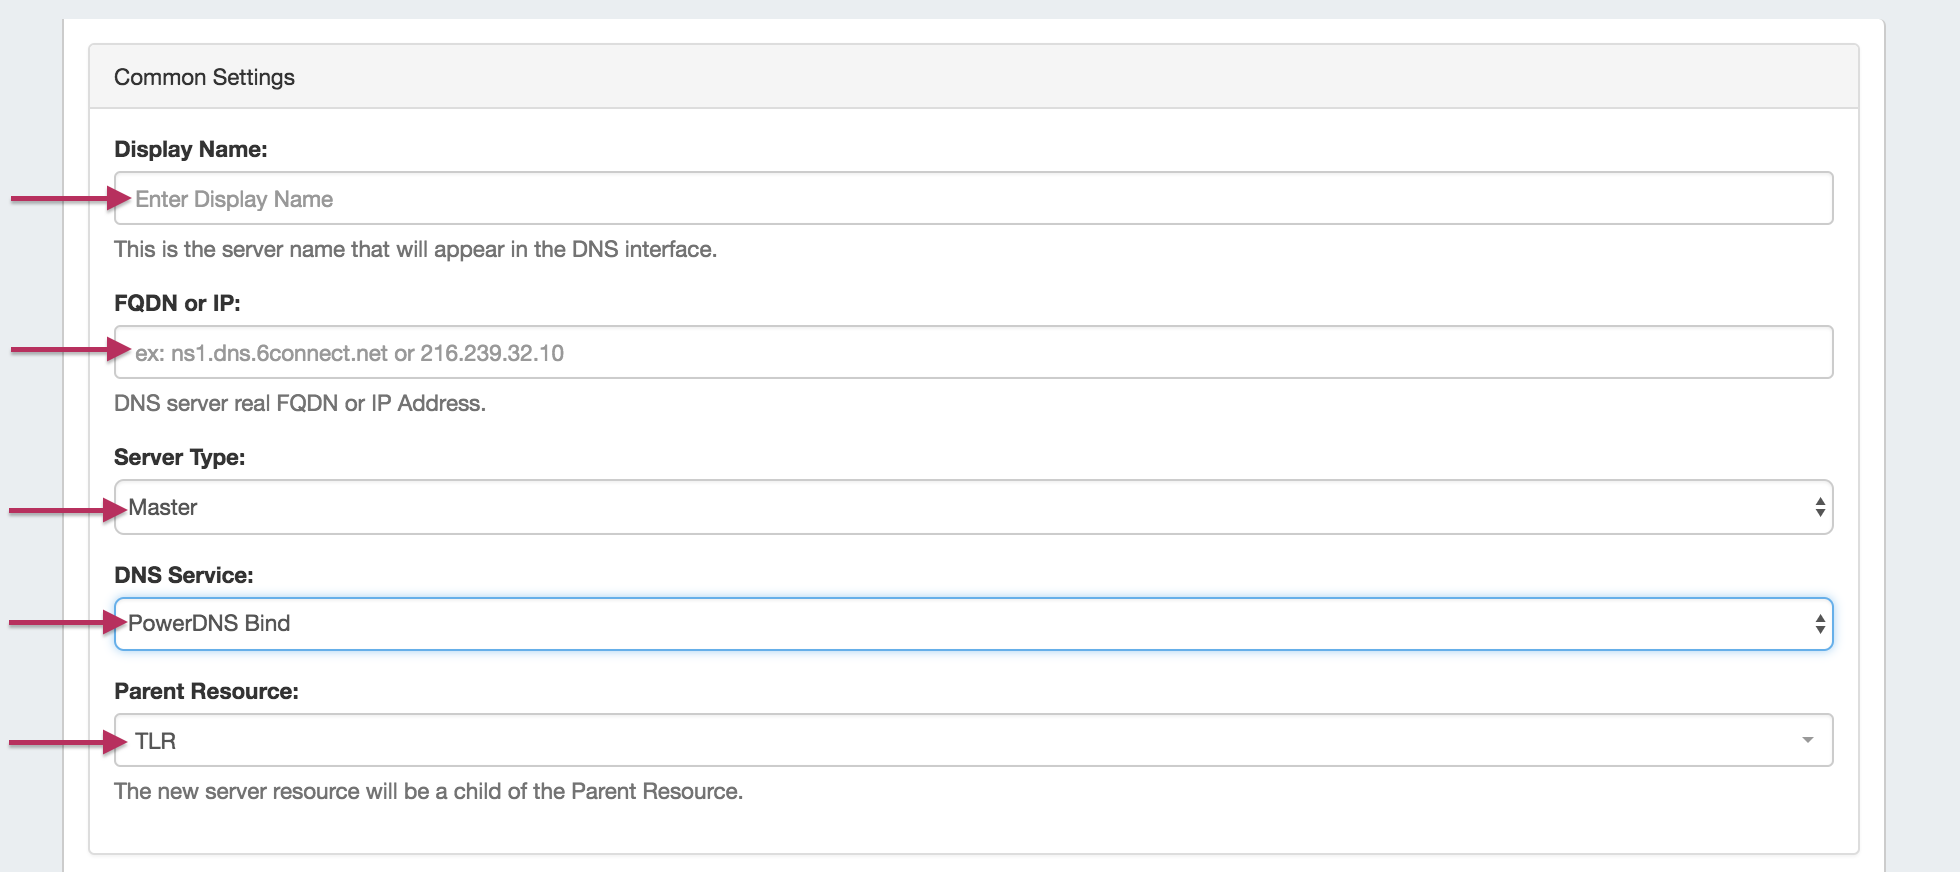This screenshot has width=1960, height=872.
Task: Focus the FQDN or IP text box
Action: [972, 353]
